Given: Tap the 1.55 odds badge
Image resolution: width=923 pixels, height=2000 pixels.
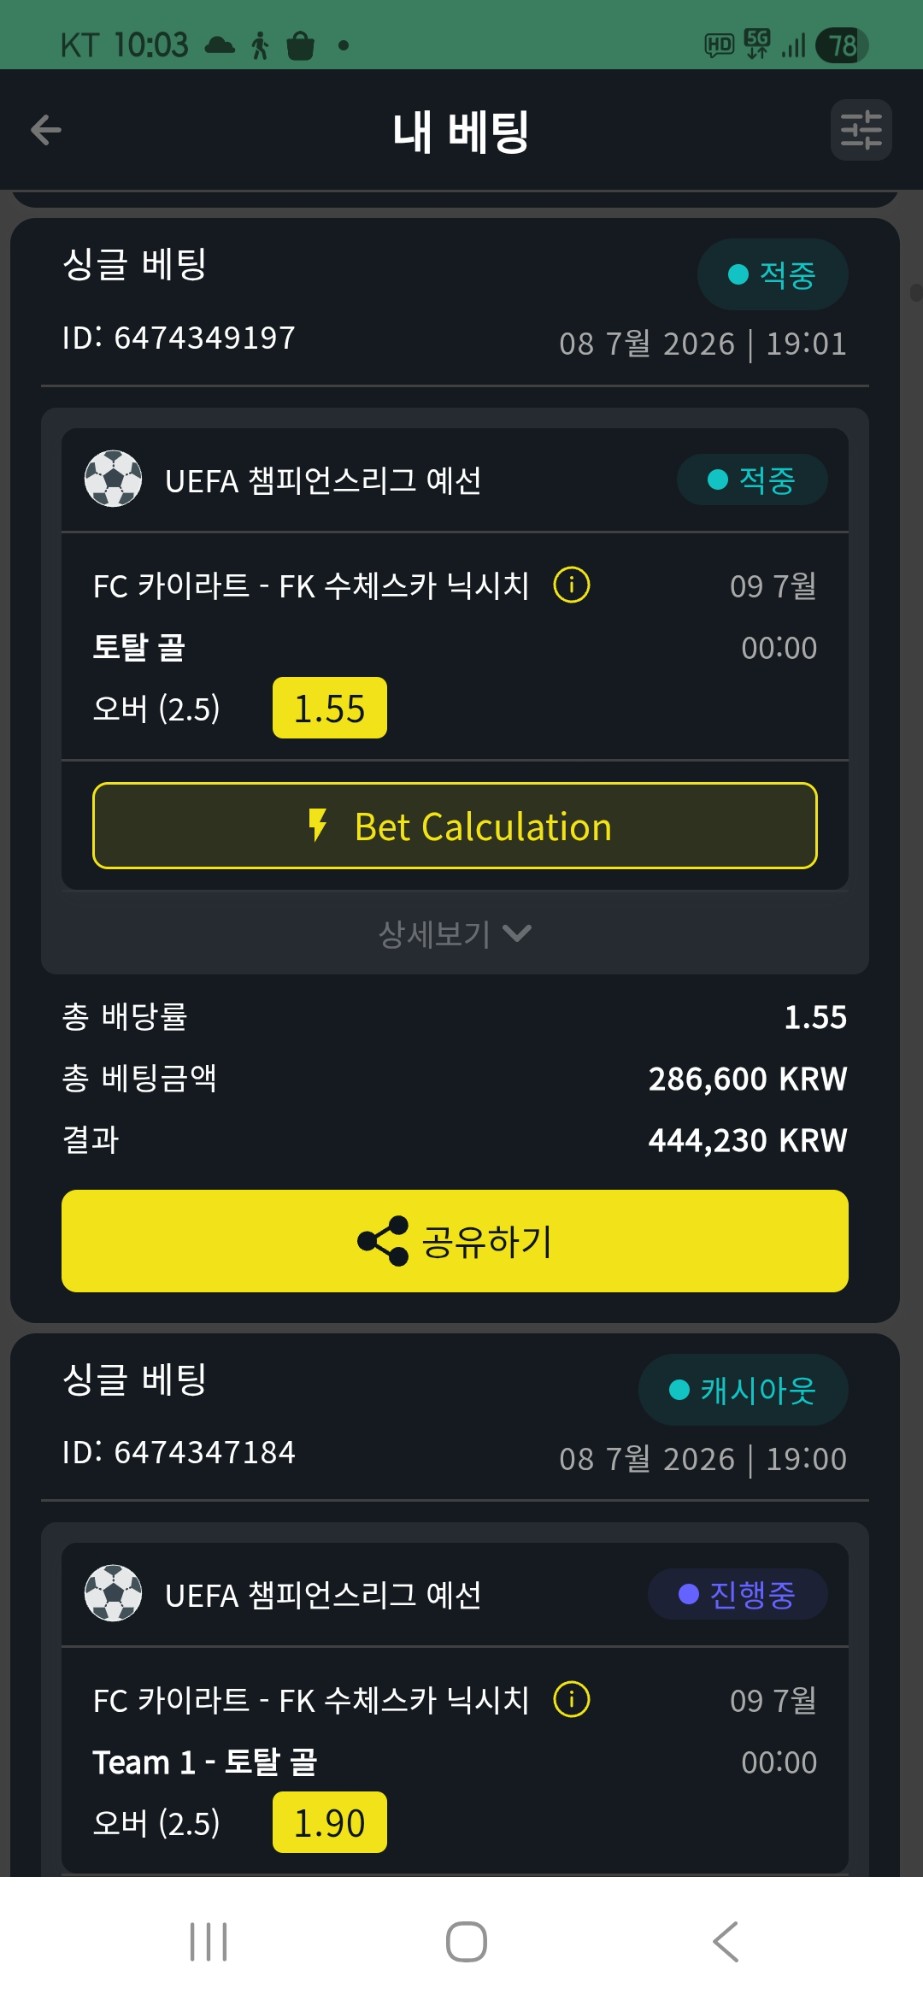Looking at the screenshot, I should [330, 708].
